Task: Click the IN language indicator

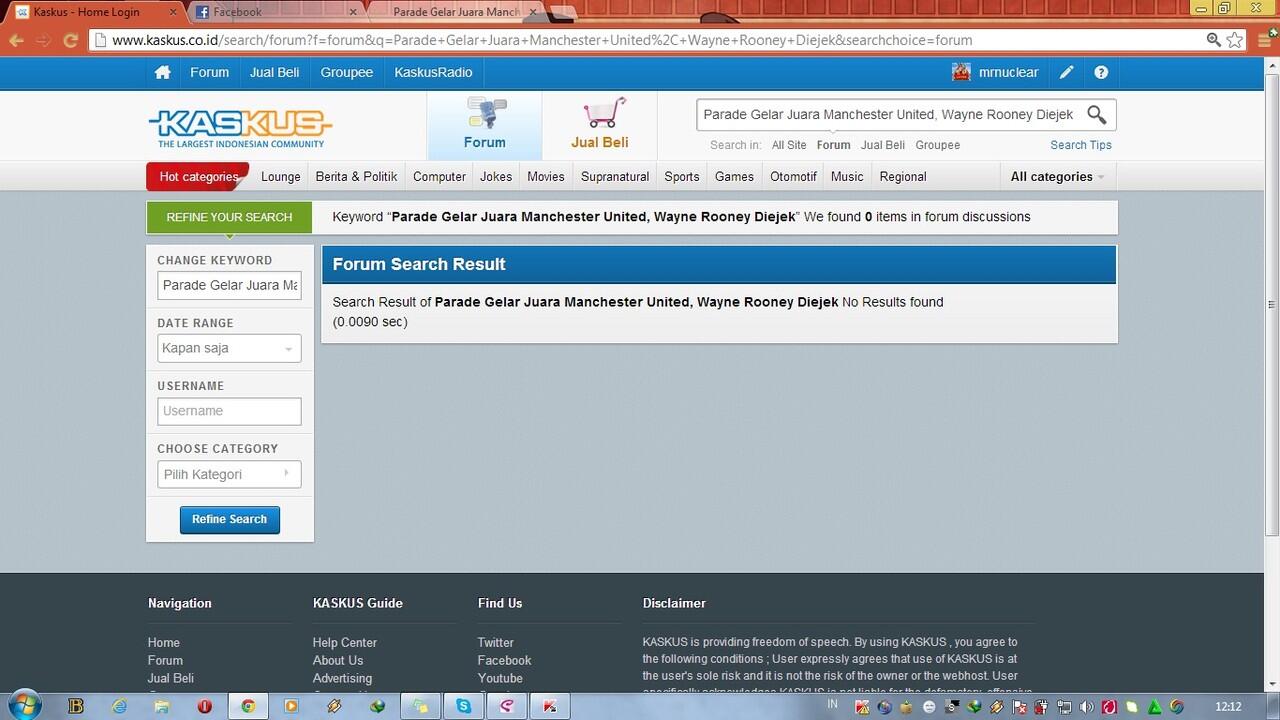Action: point(833,705)
